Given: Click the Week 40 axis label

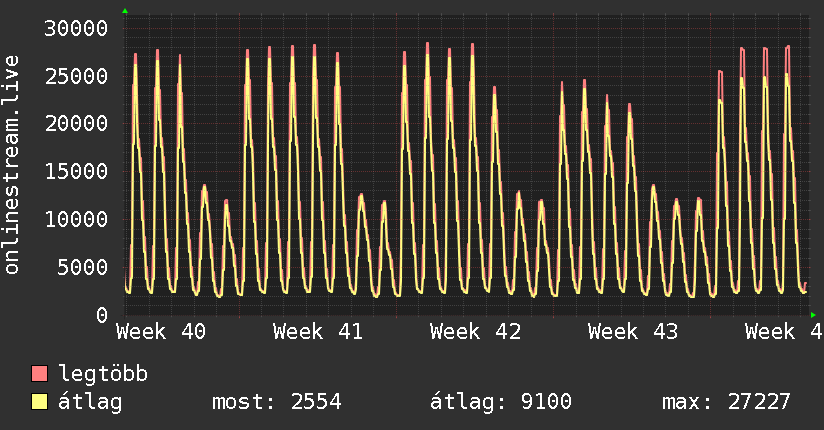Looking at the screenshot, I should point(161,332).
